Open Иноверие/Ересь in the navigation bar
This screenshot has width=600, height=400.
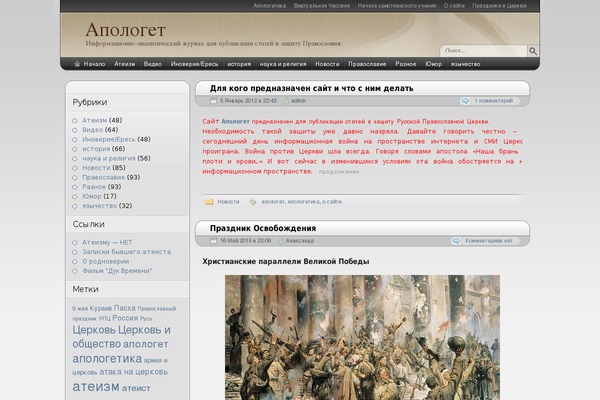point(194,64)
